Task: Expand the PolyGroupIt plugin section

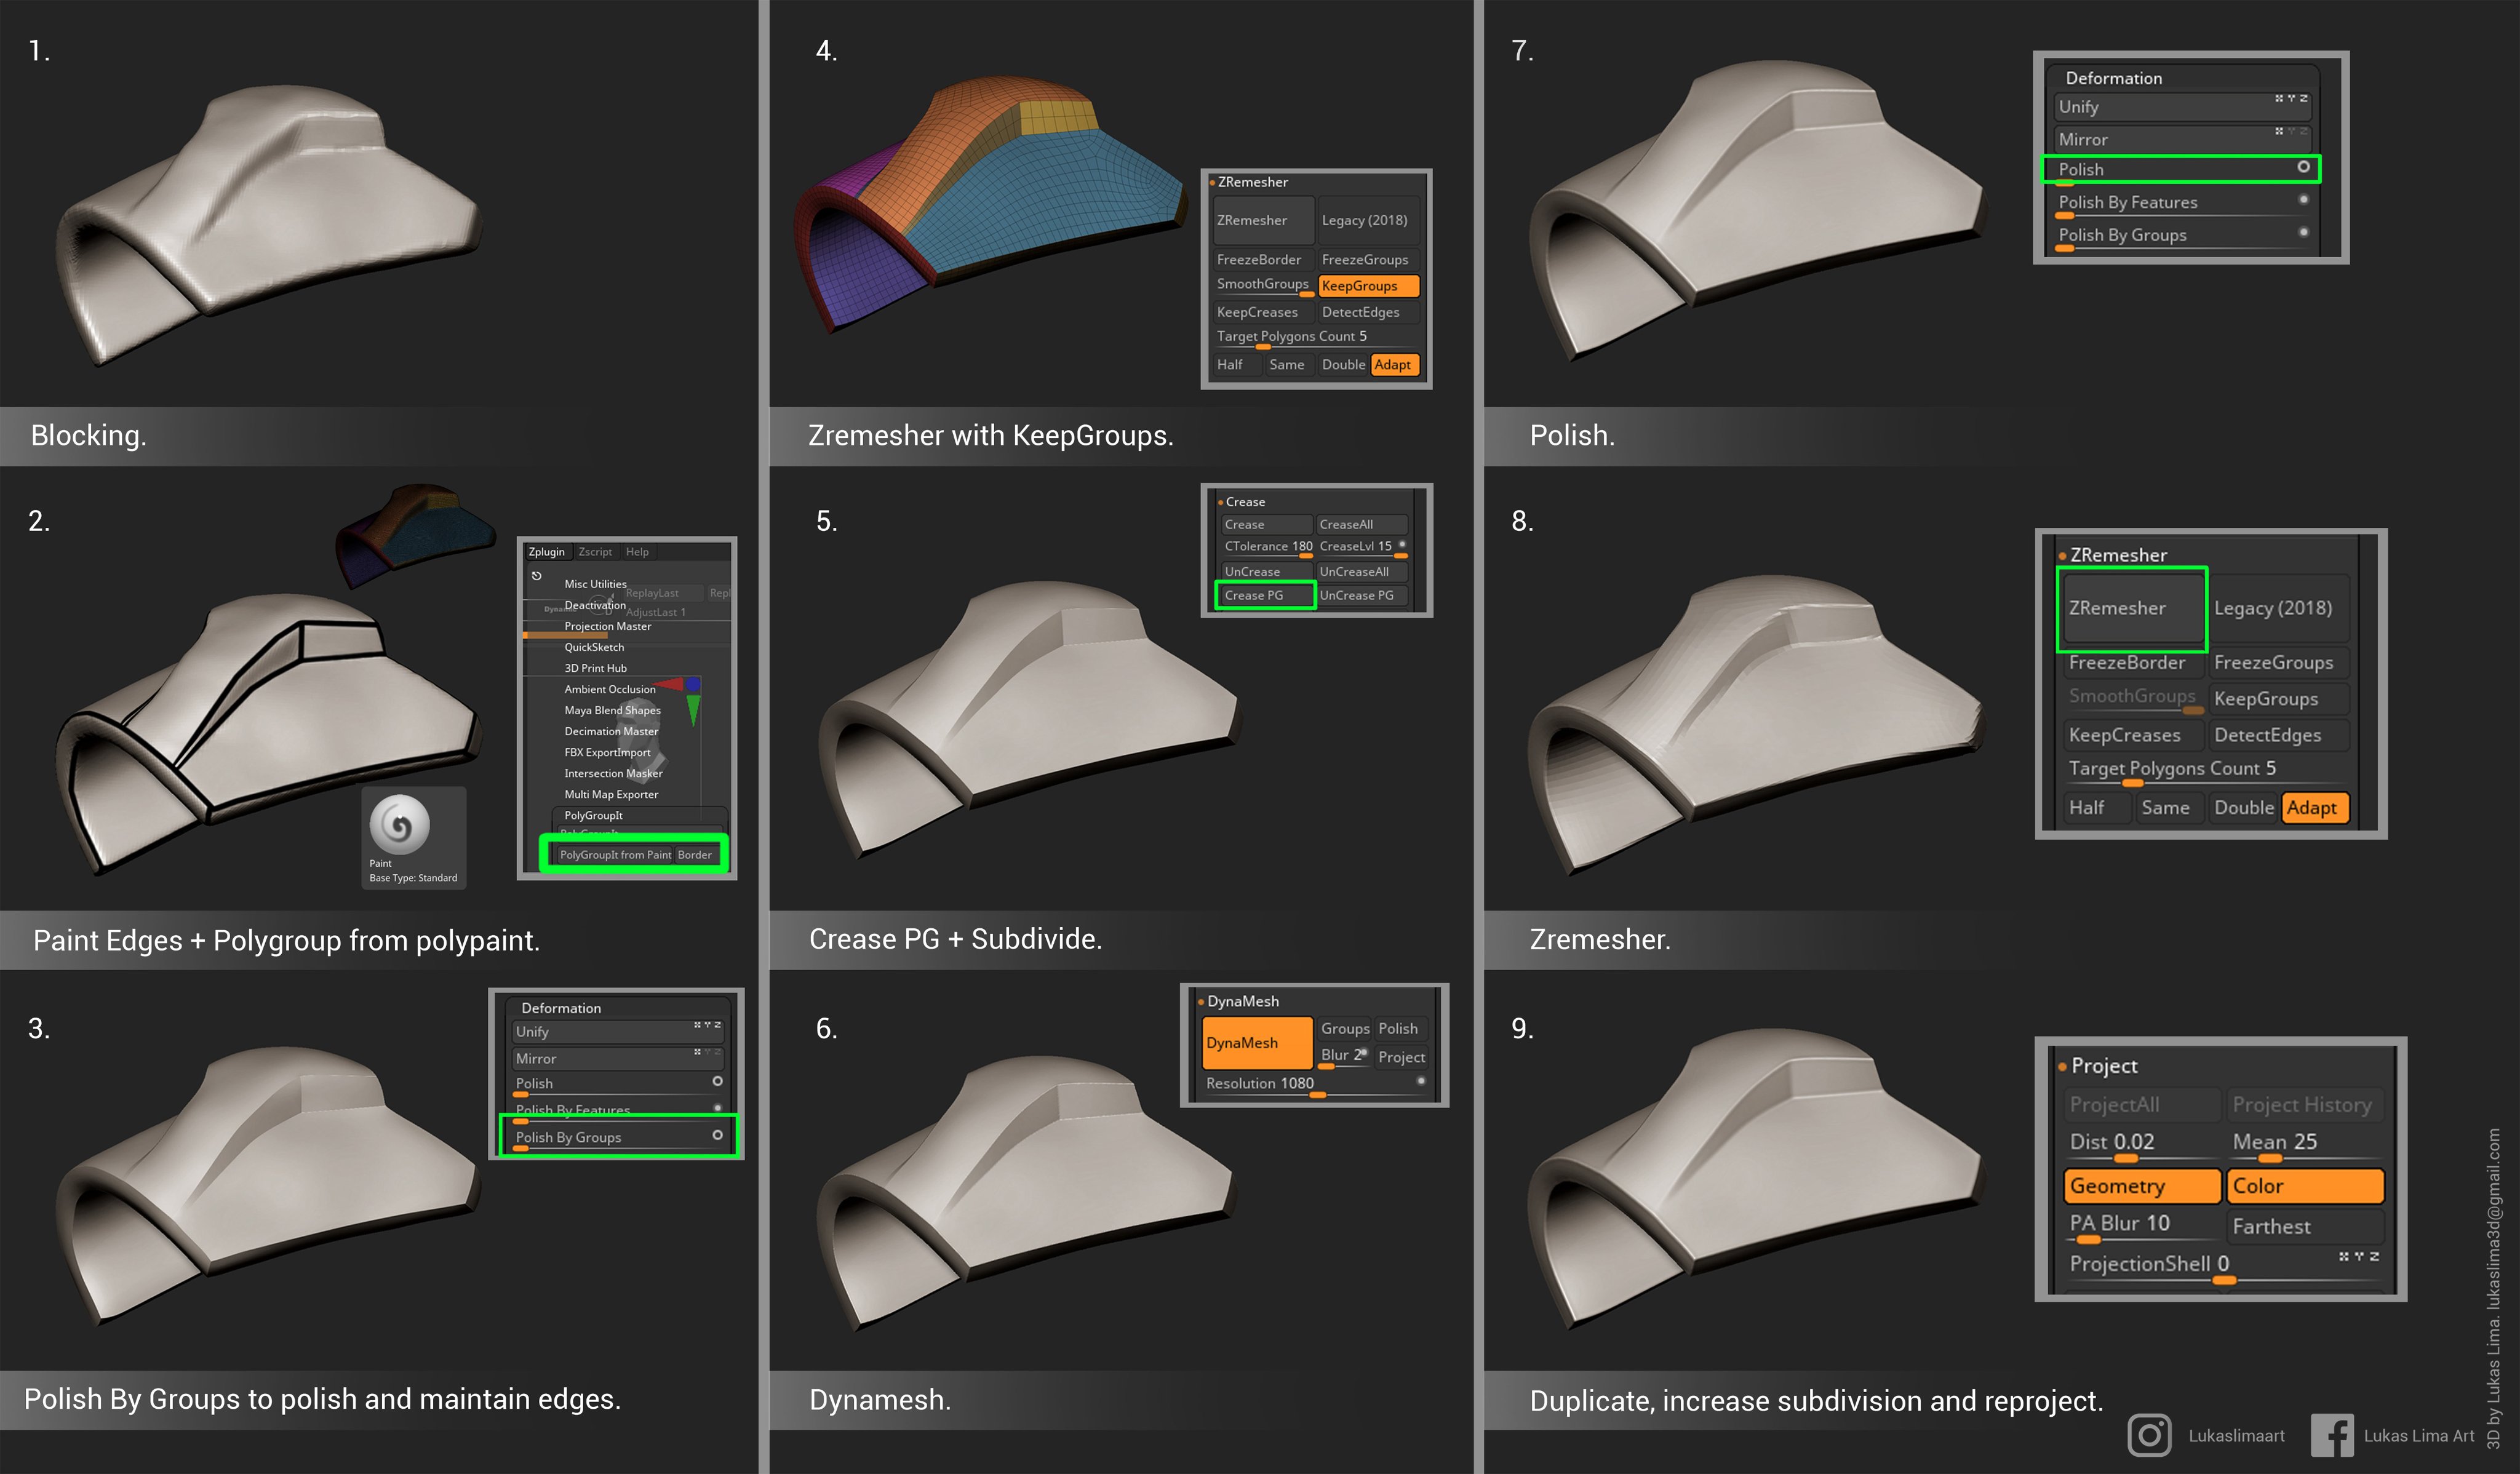Action: point(593,815)
